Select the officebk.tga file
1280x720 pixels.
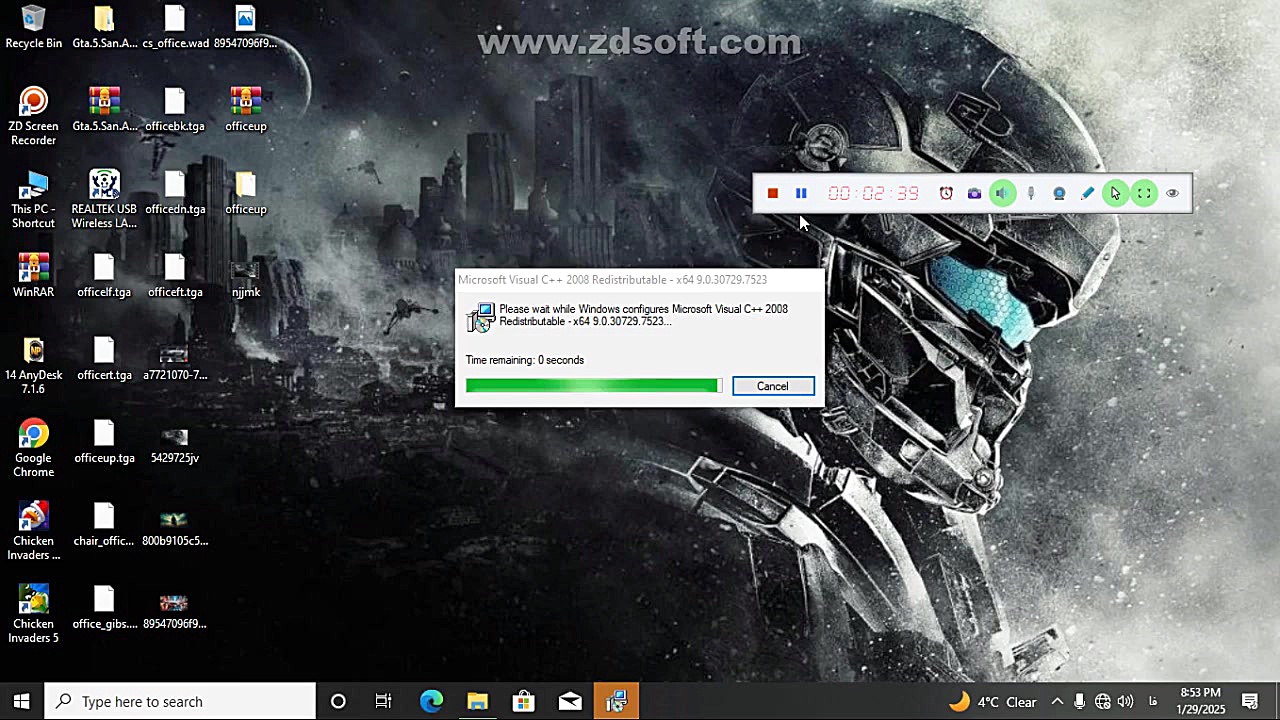(175, 110)
